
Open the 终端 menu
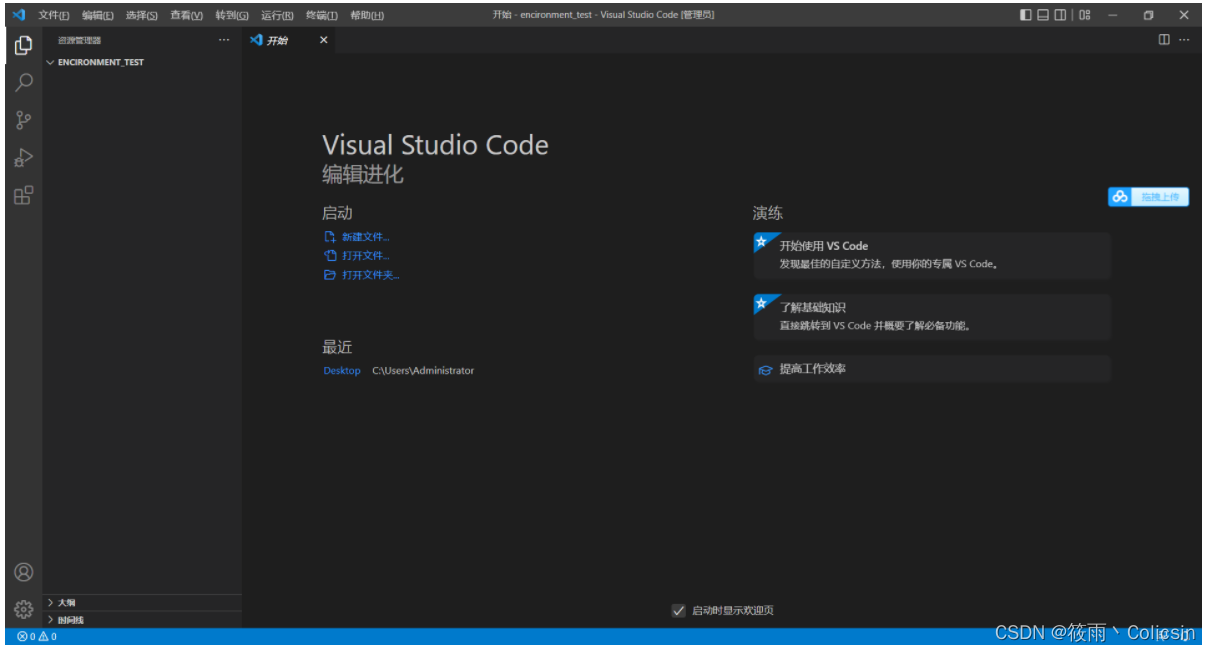(321, 15)
